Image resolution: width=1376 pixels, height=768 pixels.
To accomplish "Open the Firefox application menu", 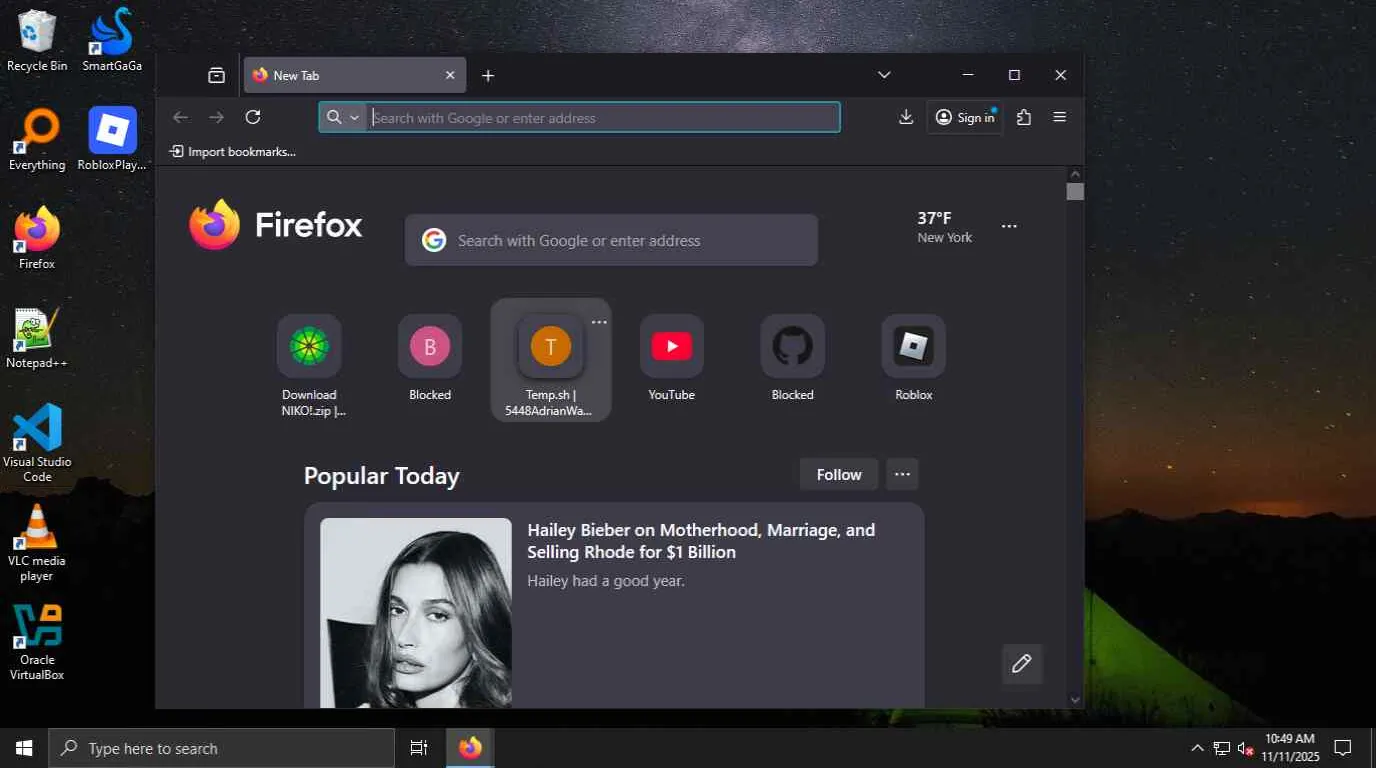I will [x=1060, y=117].
